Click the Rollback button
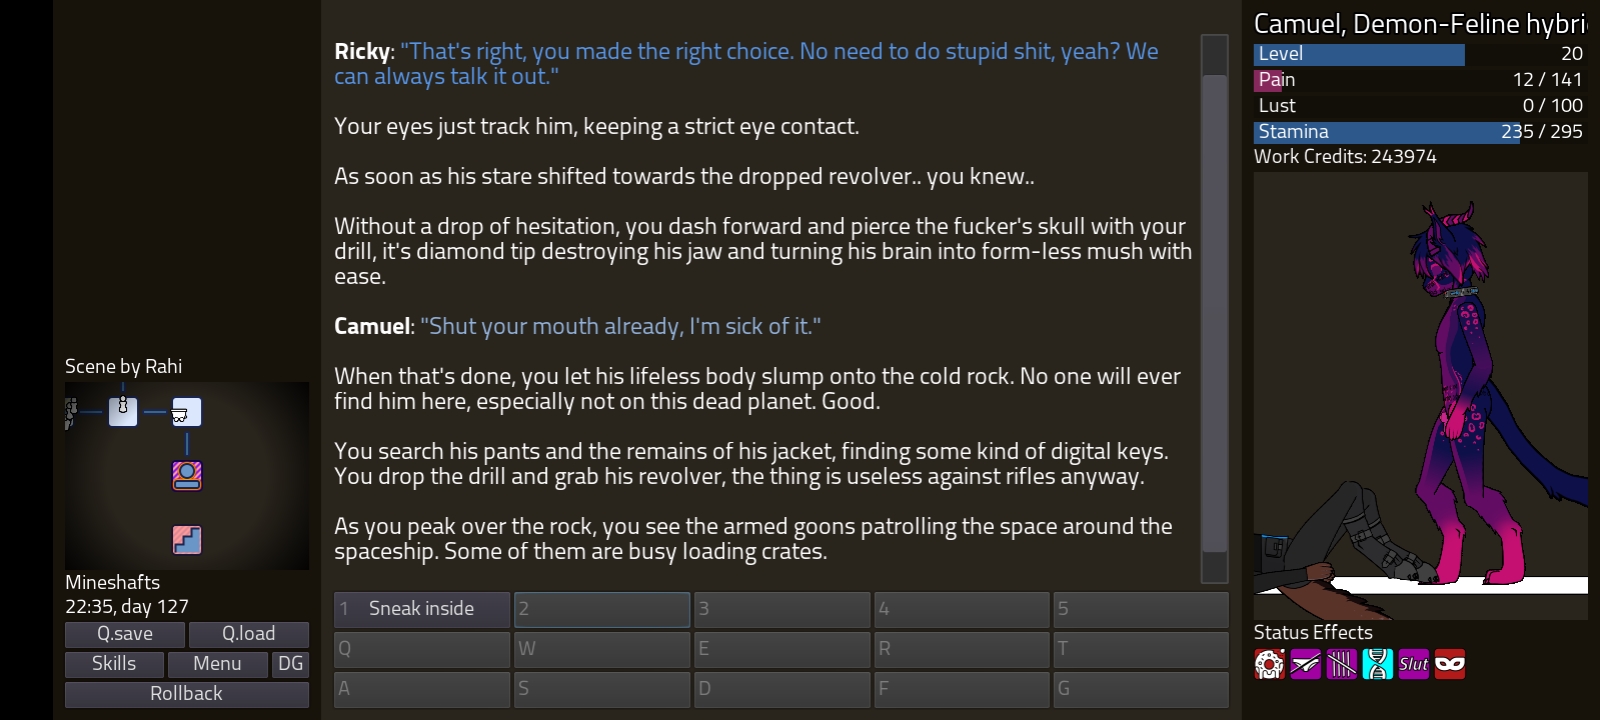This screenshot has width=1600, height=720. click(187, 694)
